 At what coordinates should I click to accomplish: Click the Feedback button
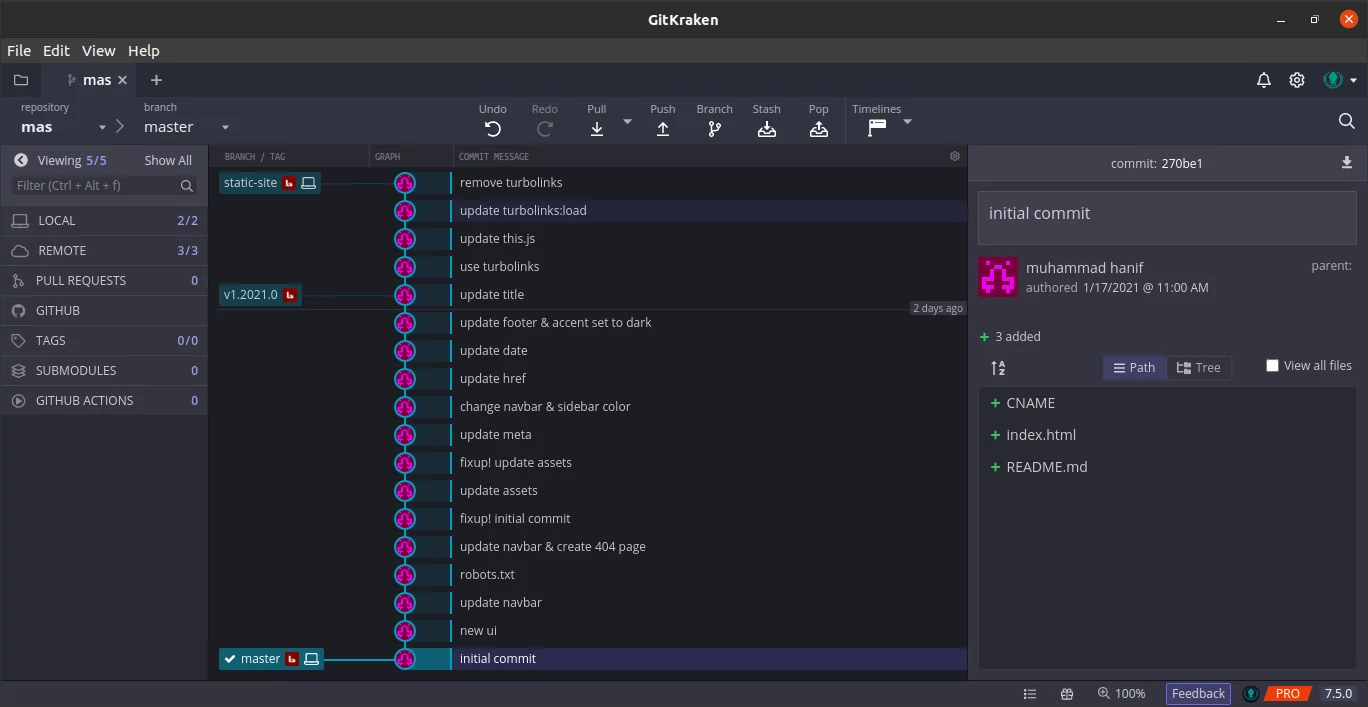point(1198,694)
